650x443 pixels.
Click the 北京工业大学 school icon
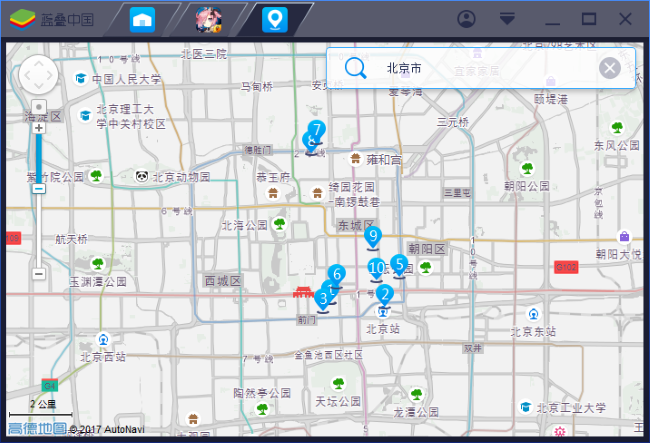[x=526, y=407]
